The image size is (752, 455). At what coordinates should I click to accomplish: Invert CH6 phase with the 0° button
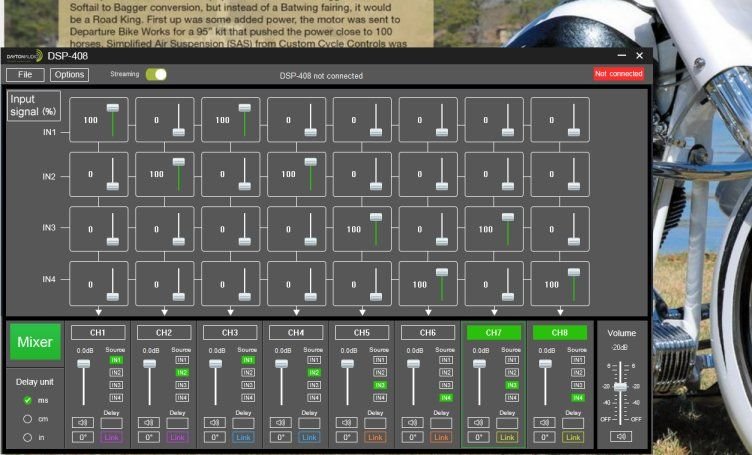(413, 437)
